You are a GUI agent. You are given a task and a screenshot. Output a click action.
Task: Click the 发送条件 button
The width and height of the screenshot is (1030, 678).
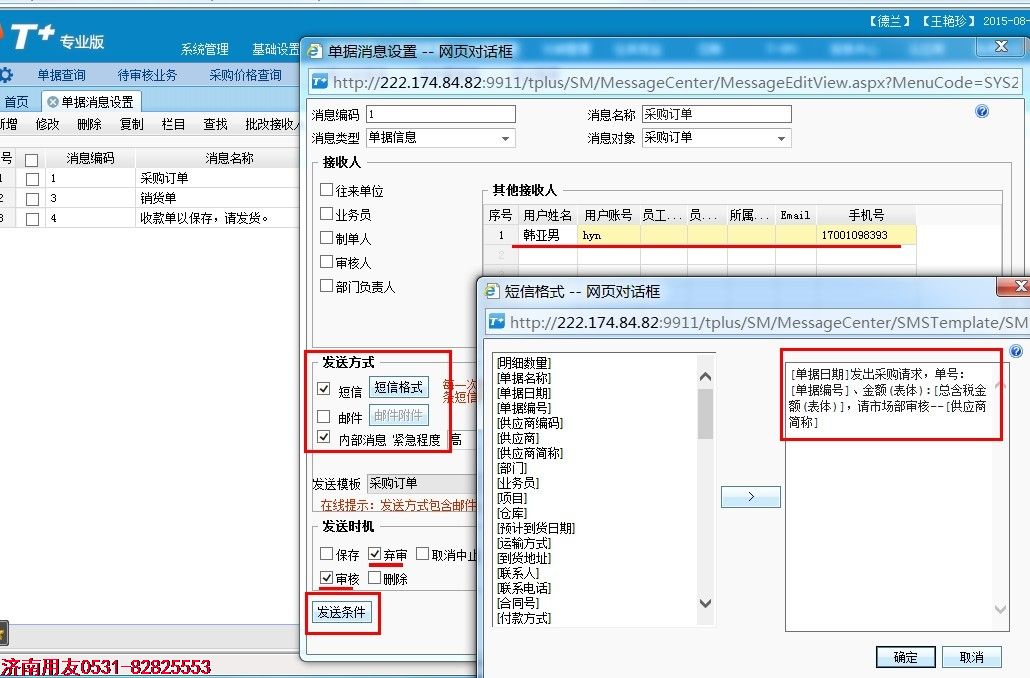point(342,612)
